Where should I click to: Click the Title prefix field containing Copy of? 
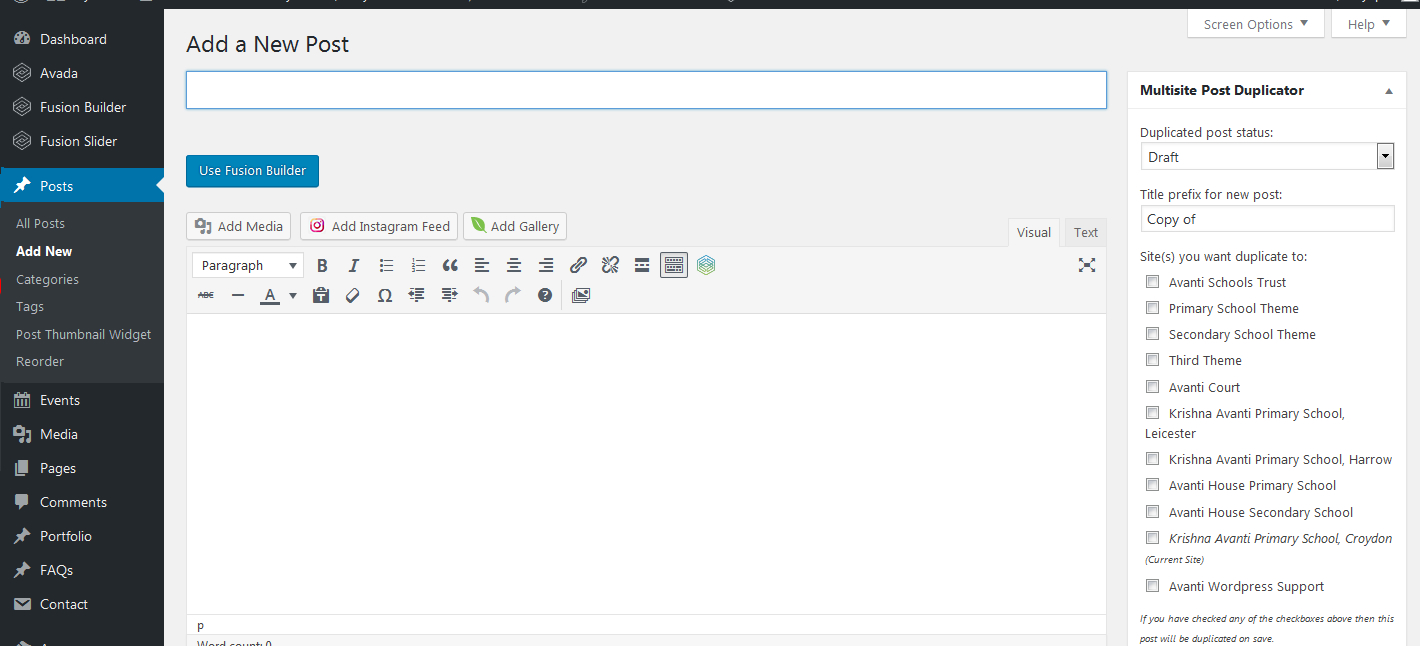tap(1267, 219)
